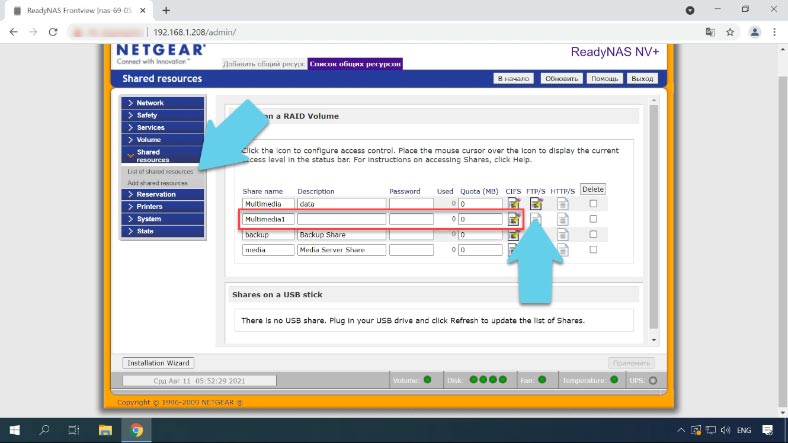788x443 pixels.
Task: Collapse the Shared resources menu section
Action: [x=163, y=155]
